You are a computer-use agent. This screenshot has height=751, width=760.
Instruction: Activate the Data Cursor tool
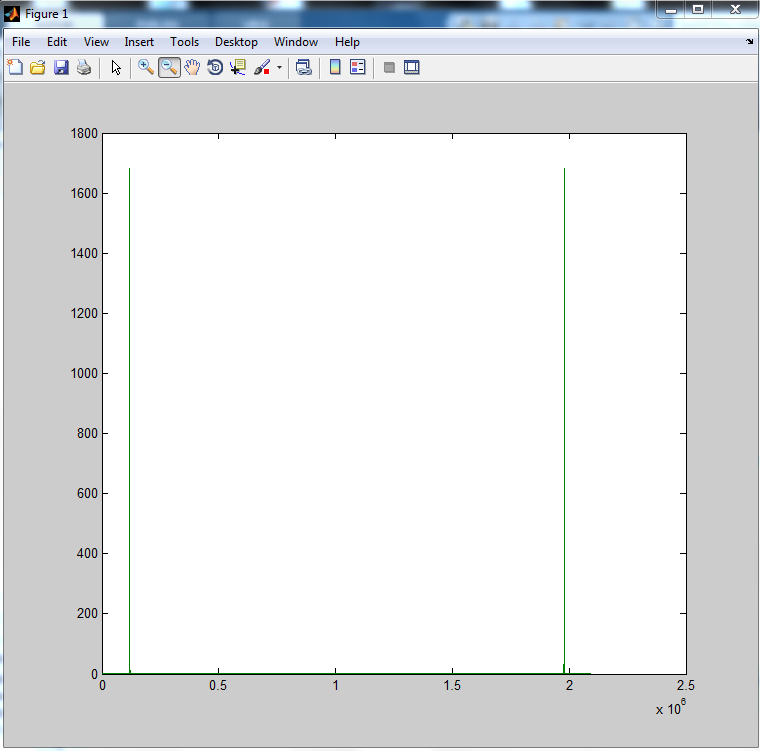point(238,68)
